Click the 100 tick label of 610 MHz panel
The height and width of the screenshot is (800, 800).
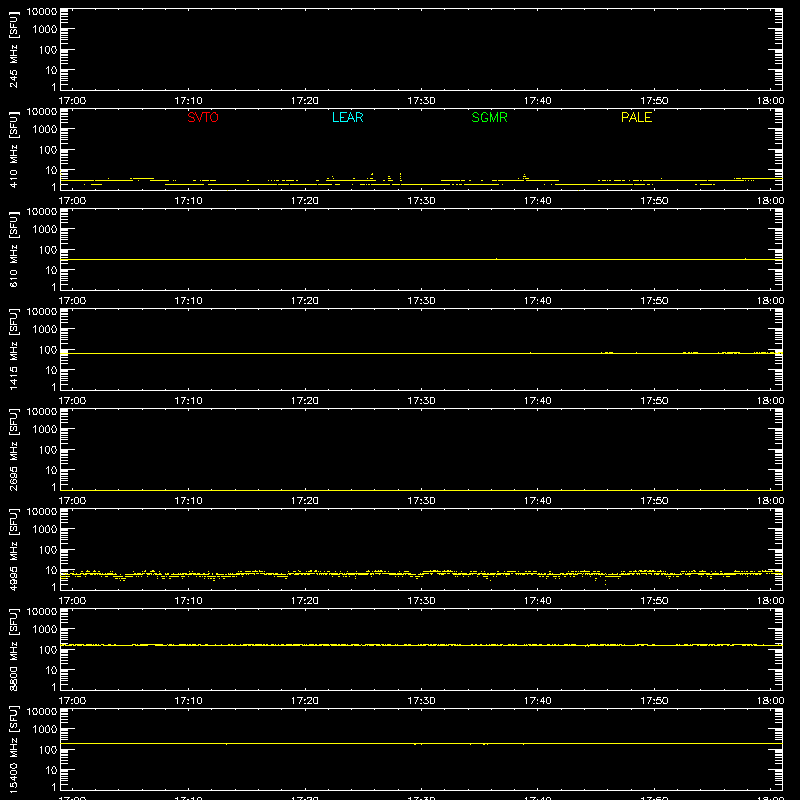point(47,250)
